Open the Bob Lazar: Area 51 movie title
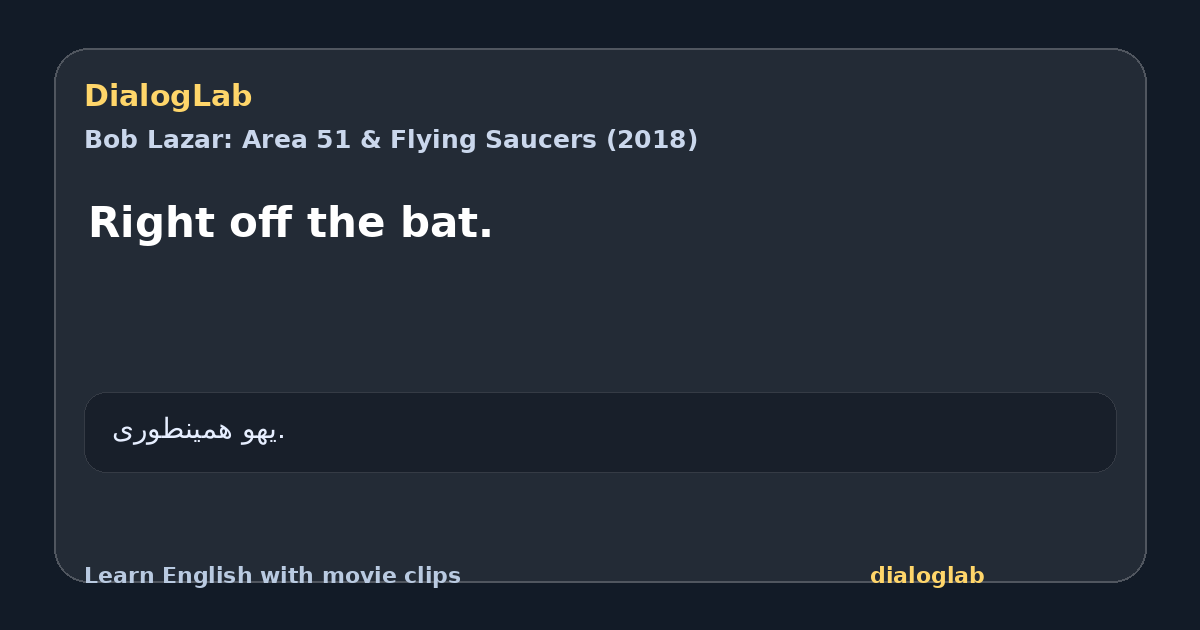The height and width of the screenshot is (630, 1200). pos(391,140)
